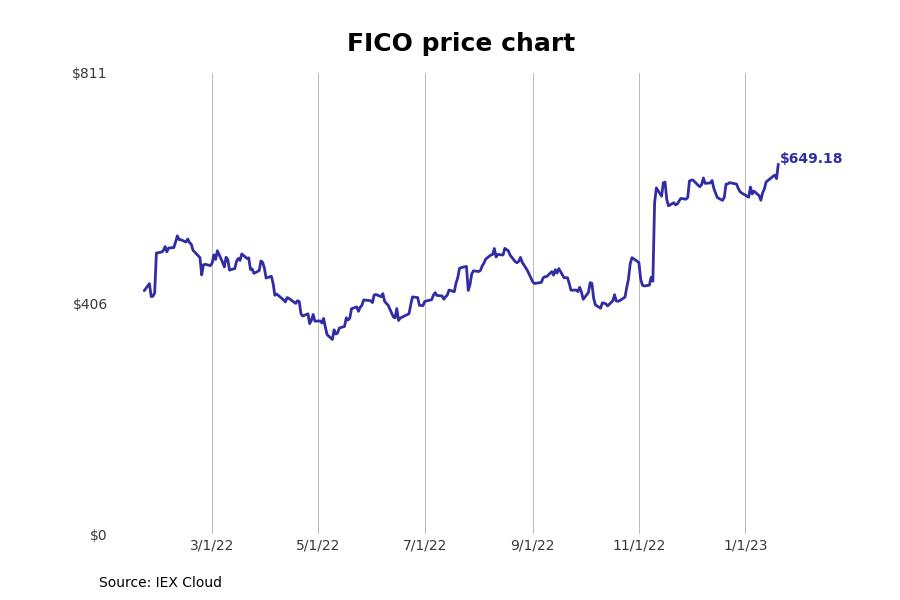Image resolution: width=900 pixels, height=600 pixels.
Task: Click the Source: IEX Cloud text
Action: click(x=160, y=582)
